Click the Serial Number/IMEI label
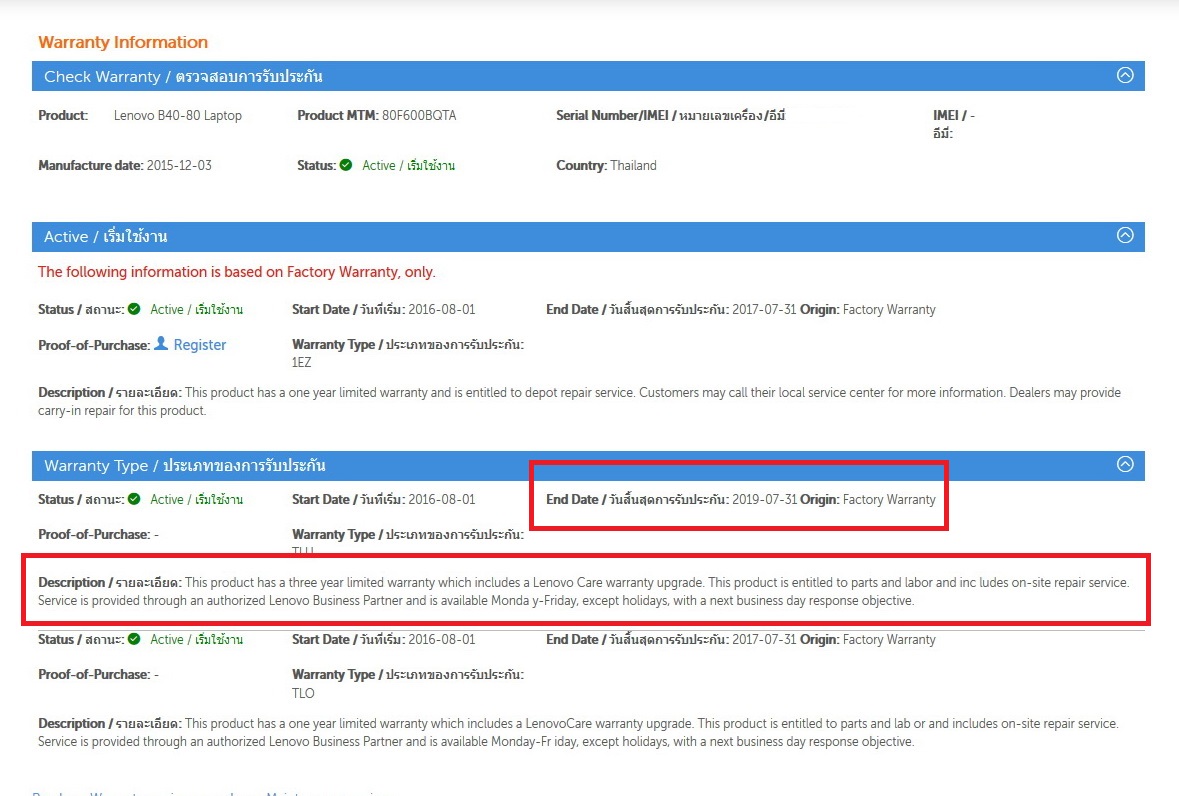This screenshot has width=1179, height=796. (670, 116)
